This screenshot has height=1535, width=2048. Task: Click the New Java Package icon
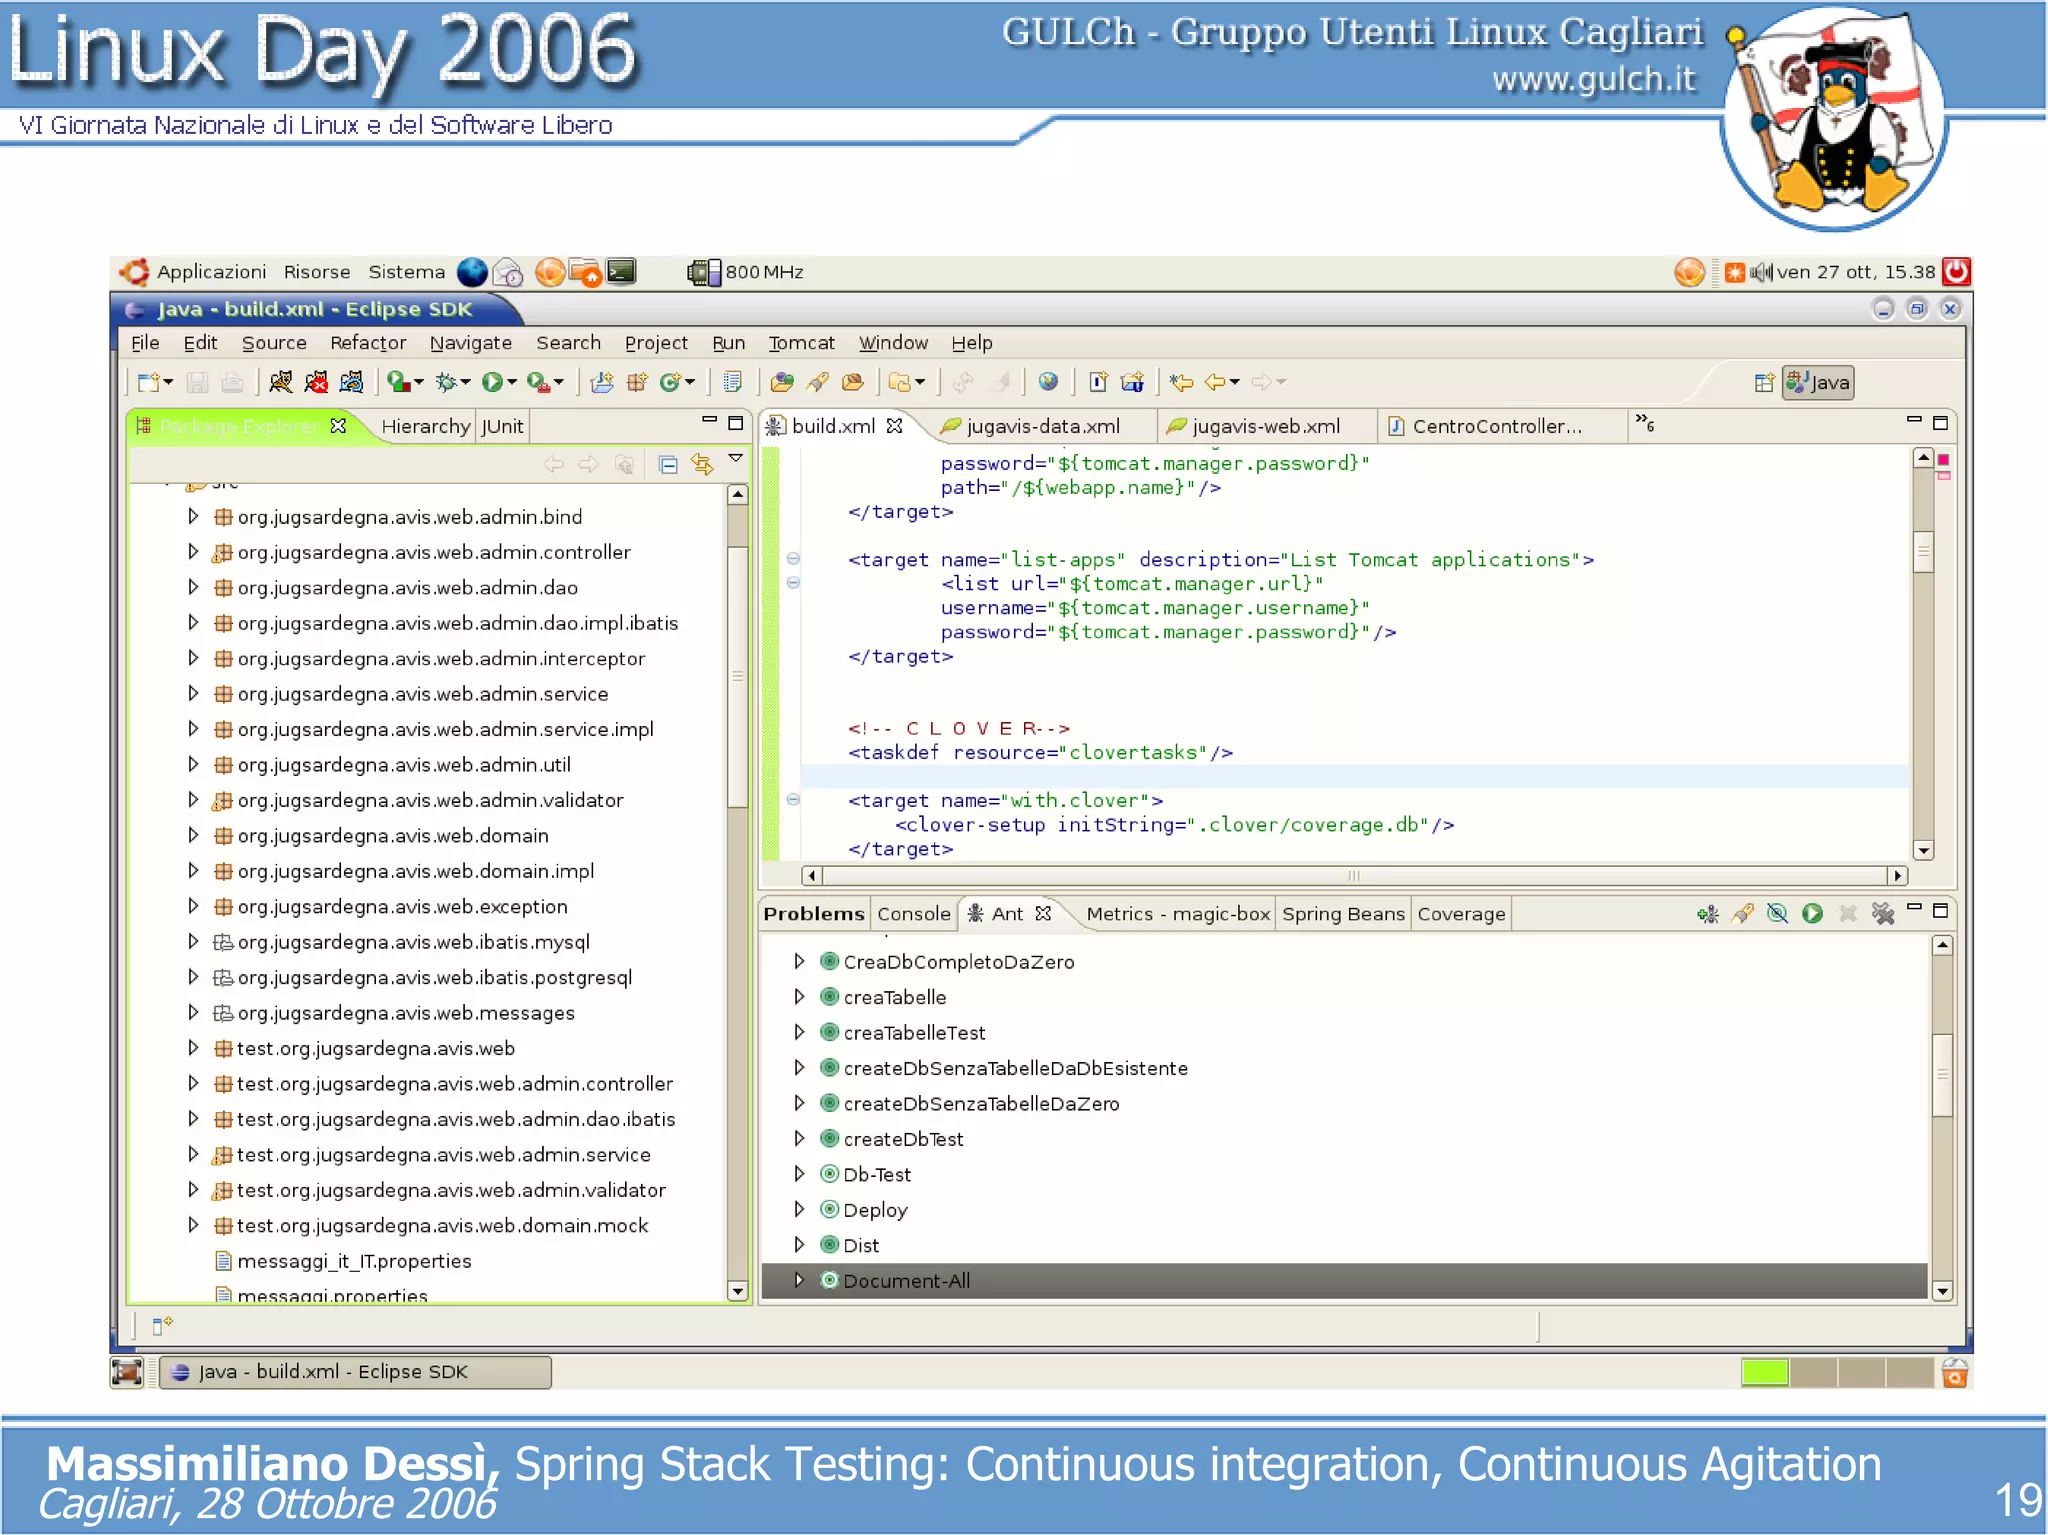click(x=637, y=382)
